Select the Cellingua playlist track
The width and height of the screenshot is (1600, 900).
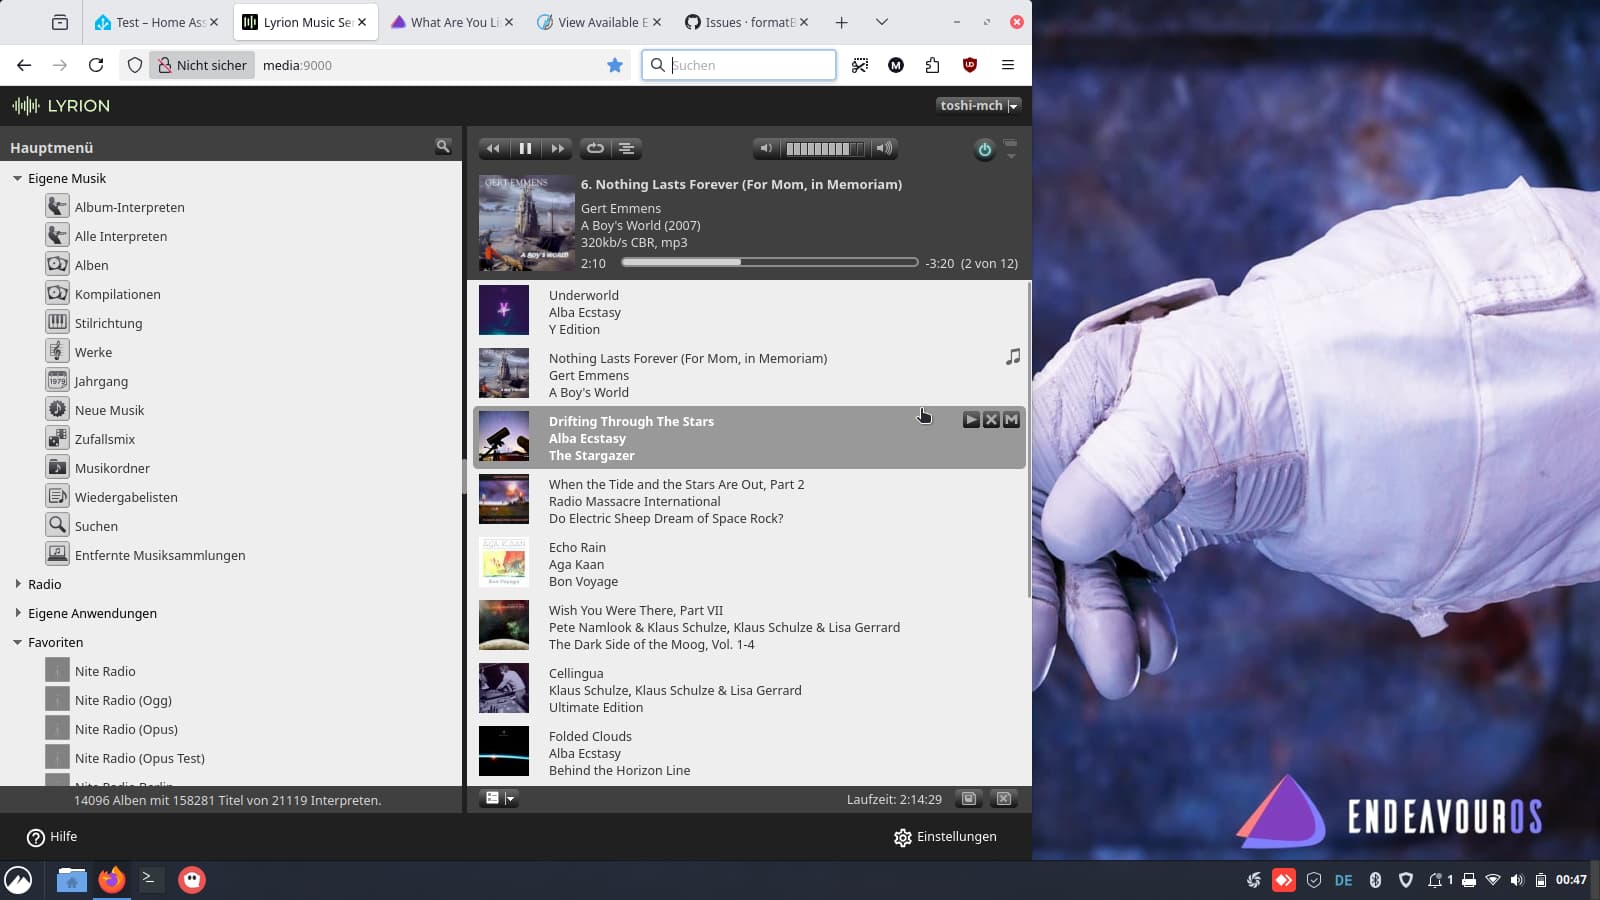click(x=749, y=689)
